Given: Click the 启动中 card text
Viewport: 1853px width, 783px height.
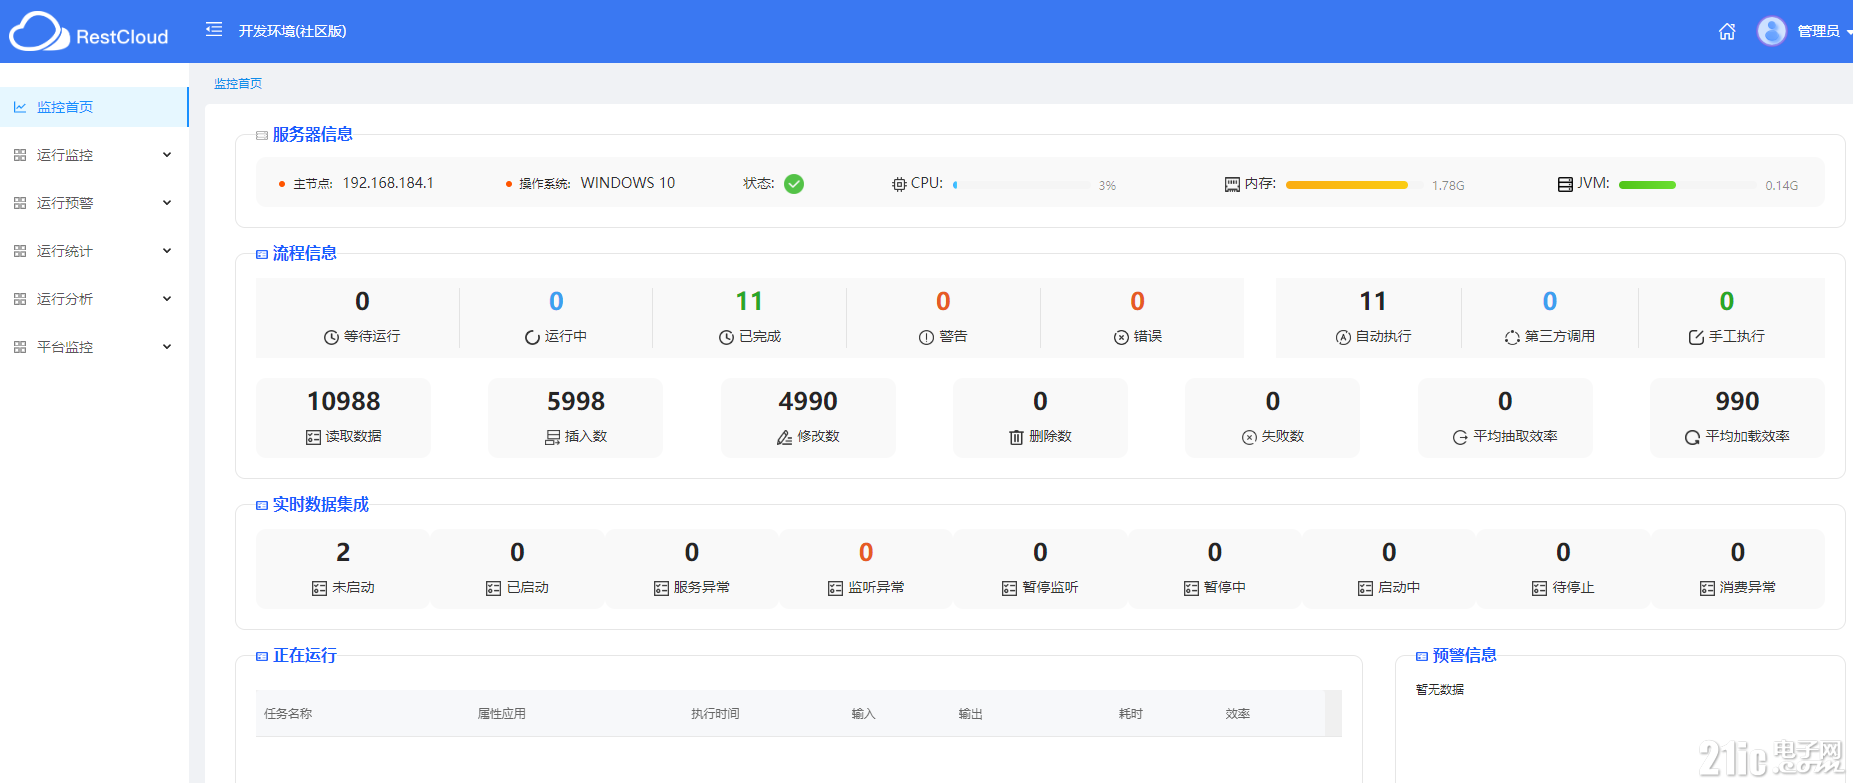Looking at the screenshot, I should click(1399, 587).
